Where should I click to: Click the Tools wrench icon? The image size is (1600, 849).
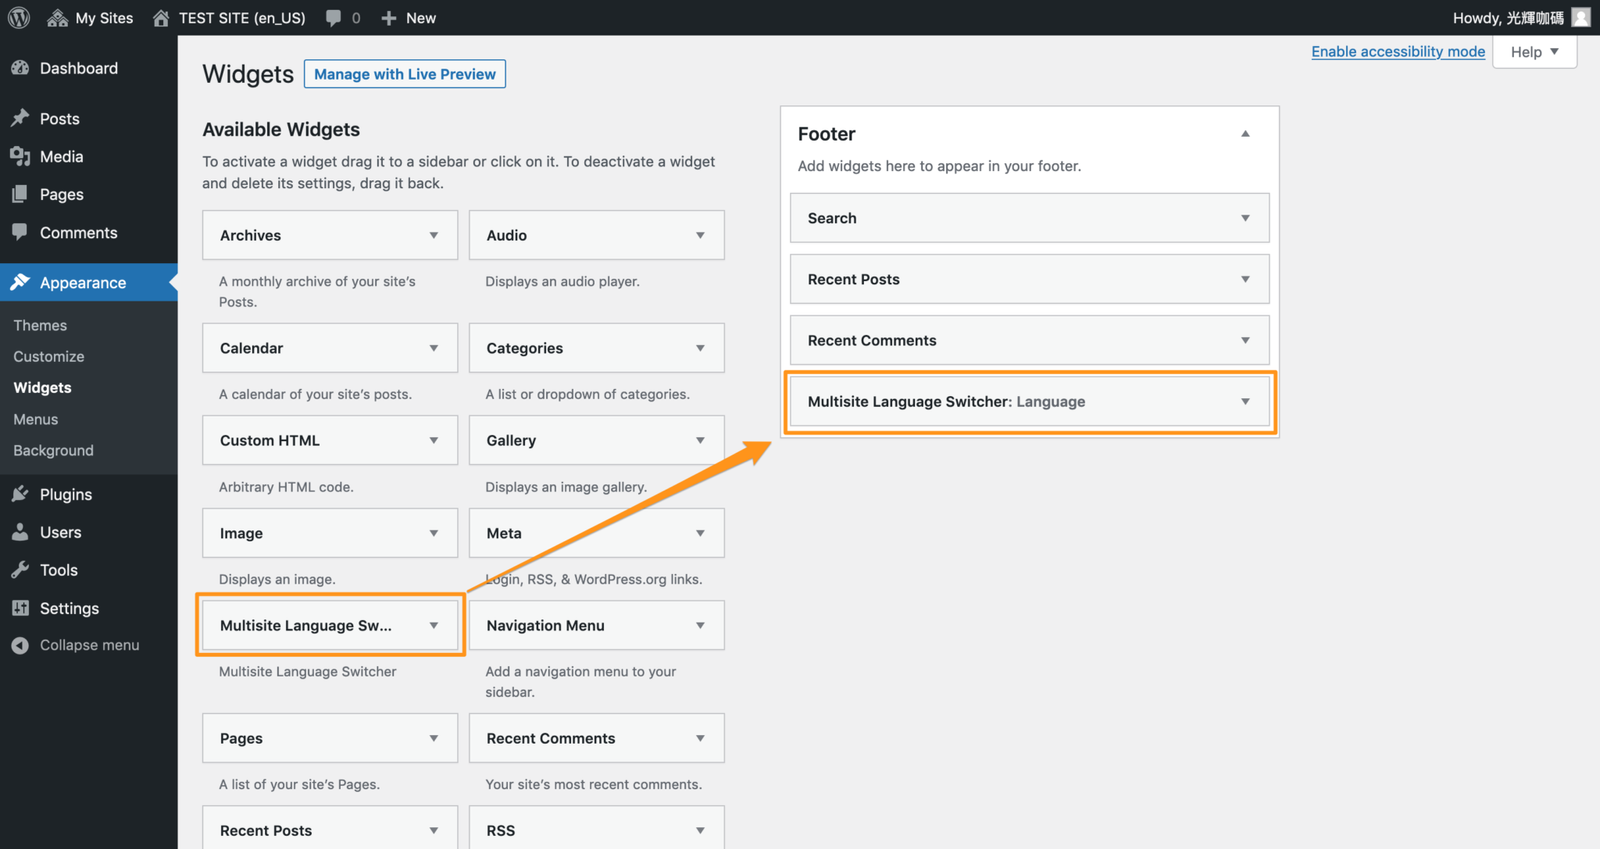(20, 570)
